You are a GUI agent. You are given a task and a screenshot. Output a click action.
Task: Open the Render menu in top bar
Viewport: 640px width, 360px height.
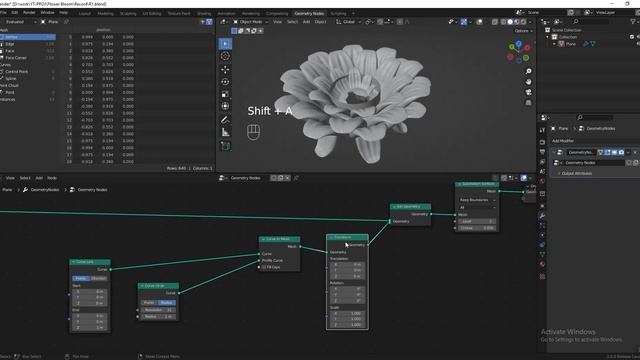click(x=29, y=13)
